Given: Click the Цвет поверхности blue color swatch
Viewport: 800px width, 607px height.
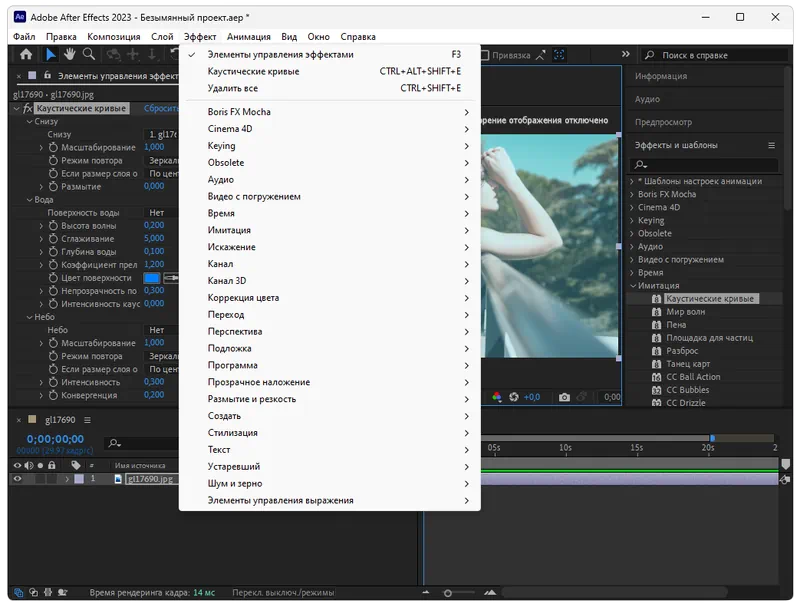Looking at the screenshot, I should tap(151, 278).
